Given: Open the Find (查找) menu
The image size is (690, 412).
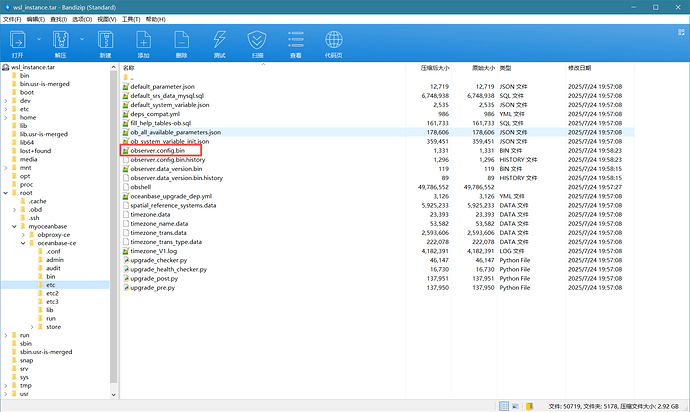Looking at the screenshot, I should click(59, 19).
